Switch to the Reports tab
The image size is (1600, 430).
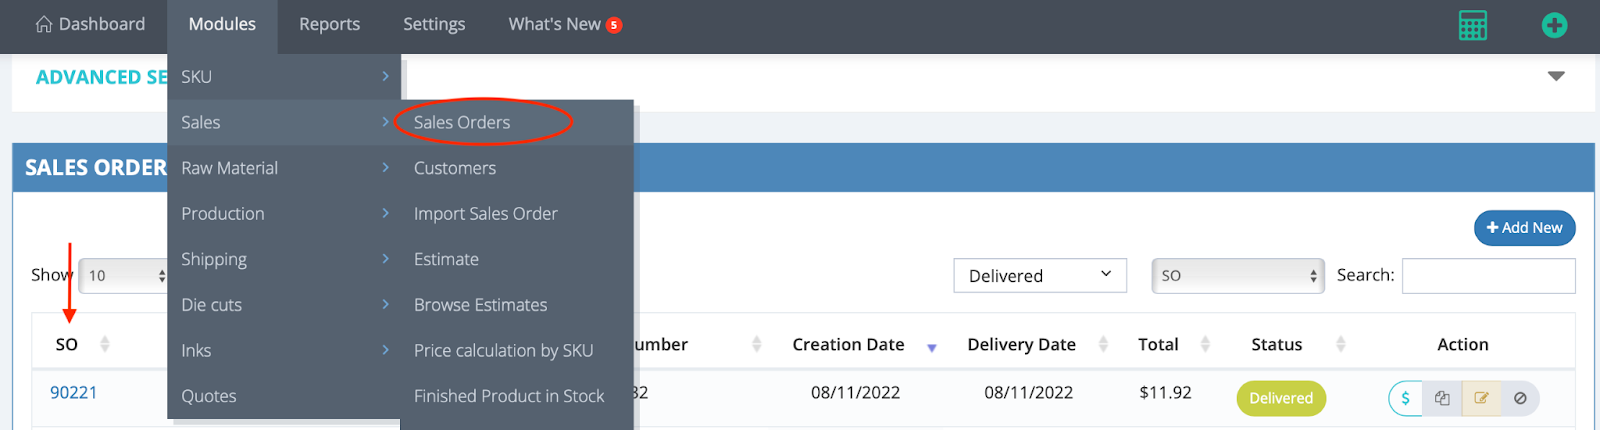pyautogui.click(x=329, y=25)
